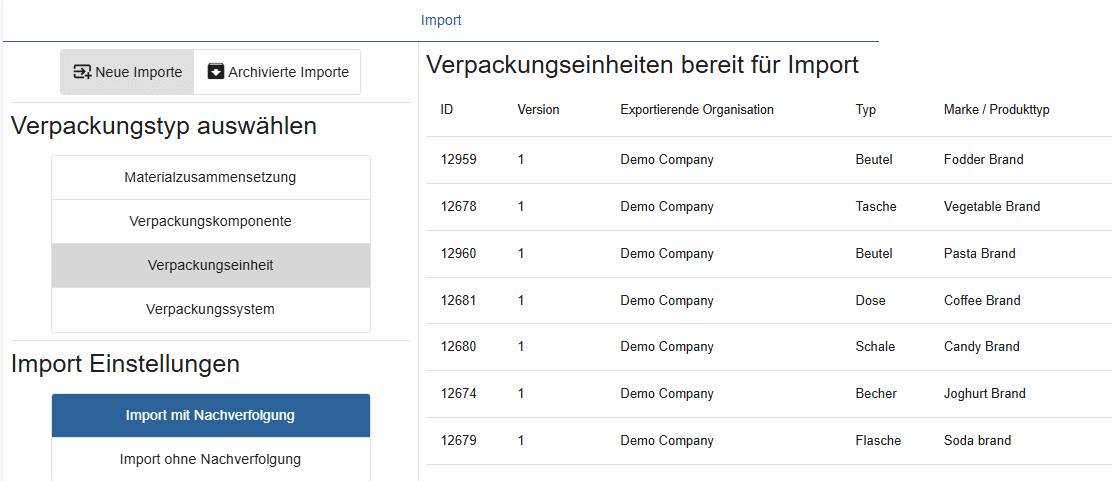The image size is (1112, 481).
Task: Open Archivierte Importe tab
Action: tap(277, 72)
